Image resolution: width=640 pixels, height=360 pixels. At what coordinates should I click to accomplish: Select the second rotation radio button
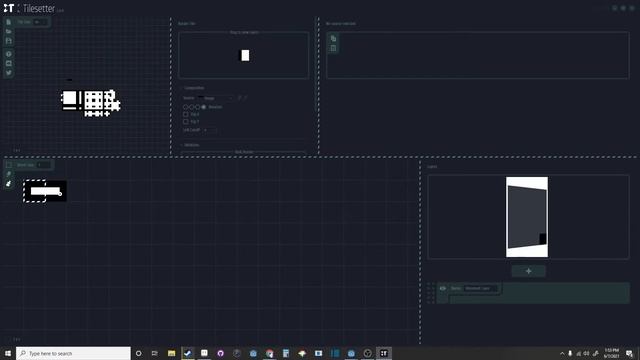point(191,107)
